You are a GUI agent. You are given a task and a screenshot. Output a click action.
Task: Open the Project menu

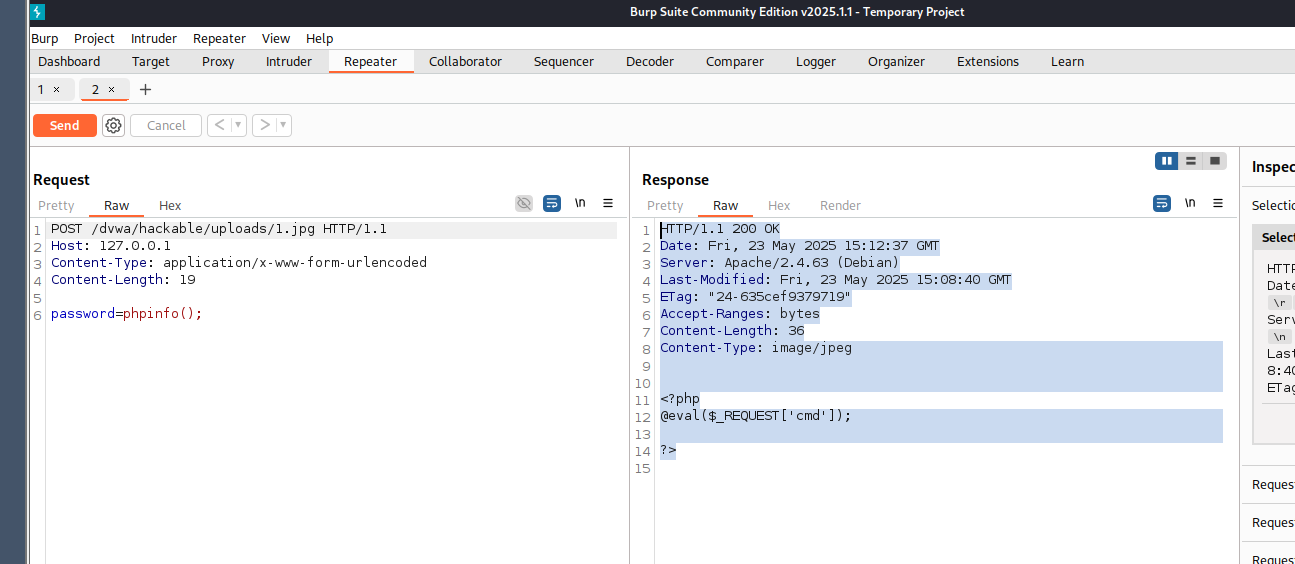point(94,38)
